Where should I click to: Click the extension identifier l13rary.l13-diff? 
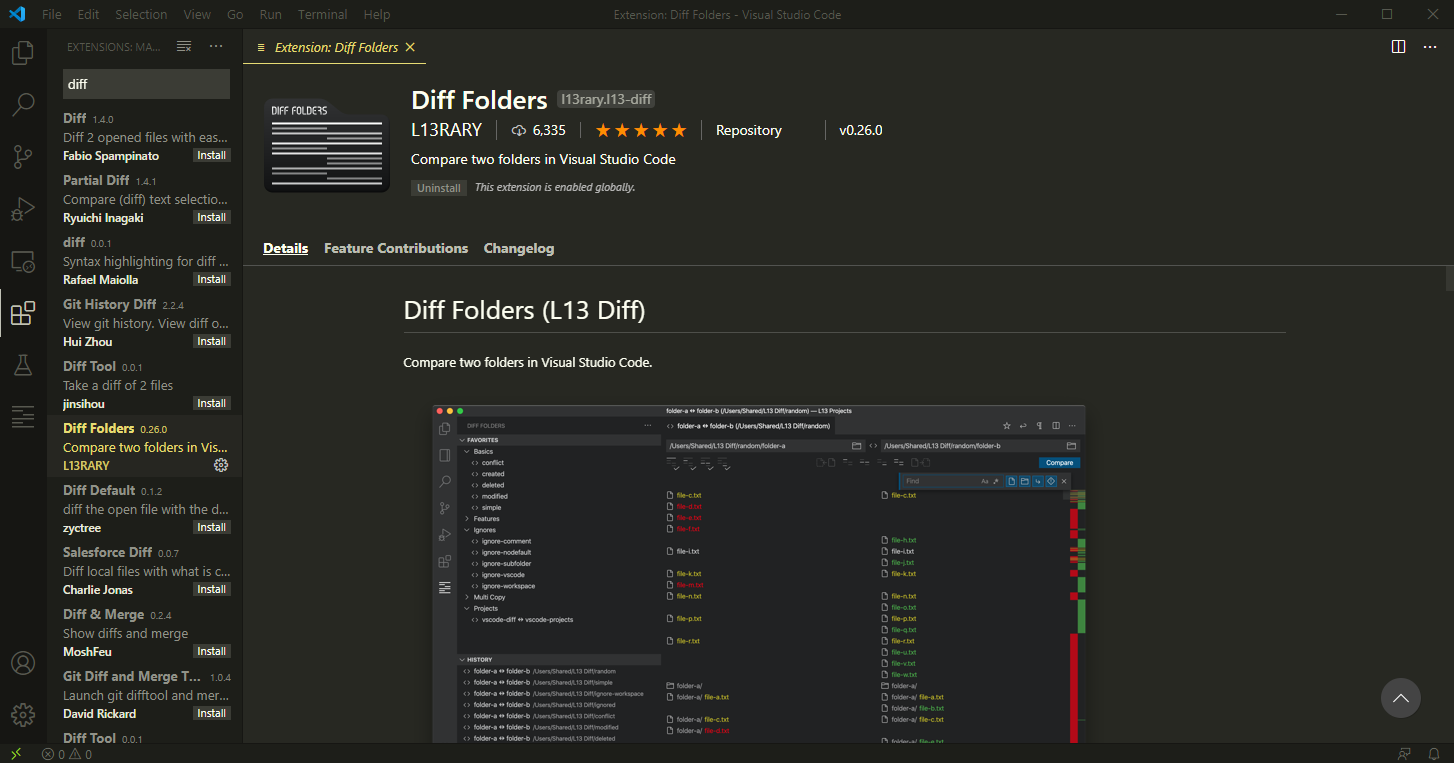pos(606,99)
